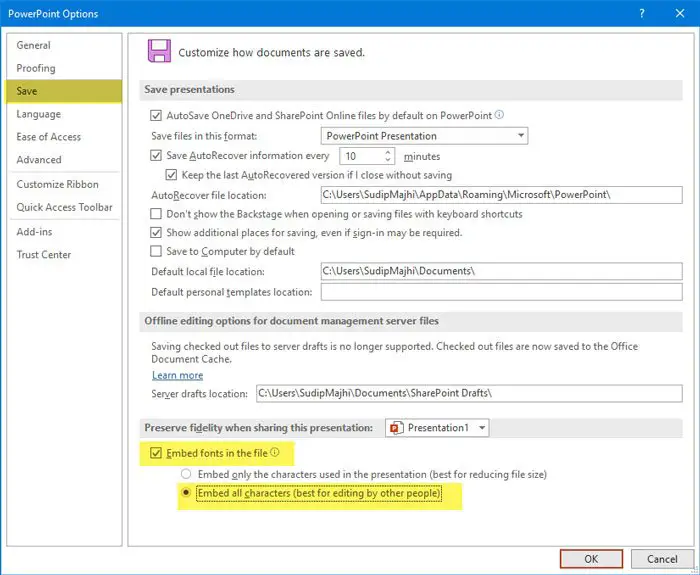Click the AutoRecover file location field
Viewport: 700px width, 575px height.
pyautogui.click(x=501, y=195)
